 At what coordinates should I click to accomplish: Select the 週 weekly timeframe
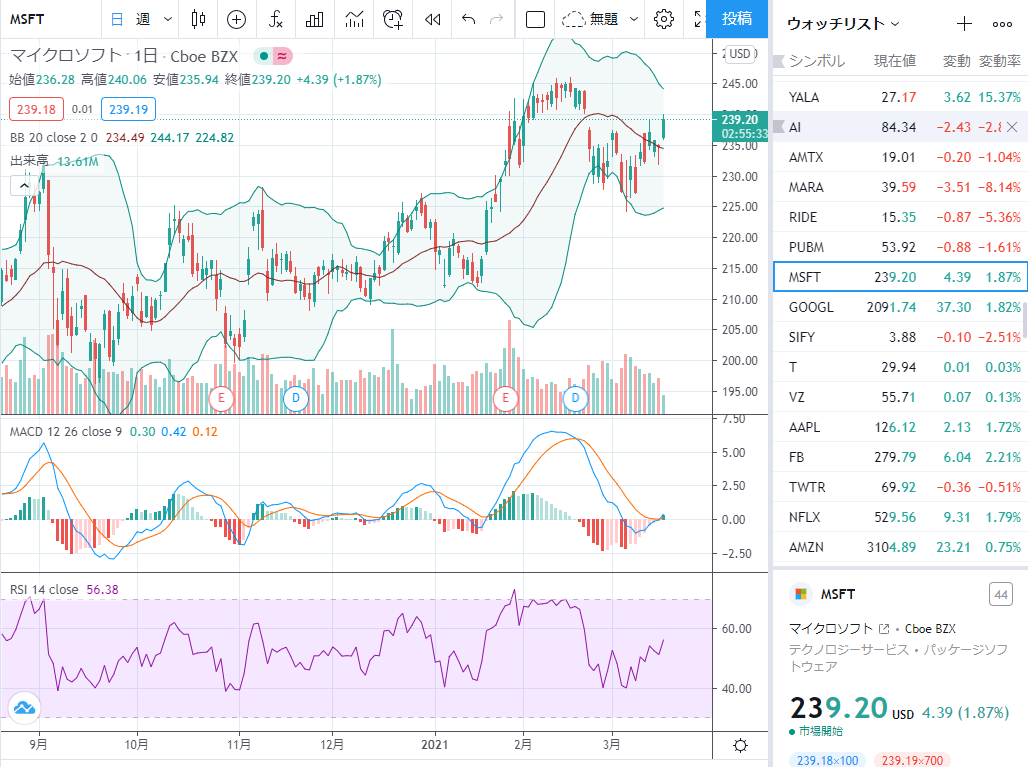(143, 20)
